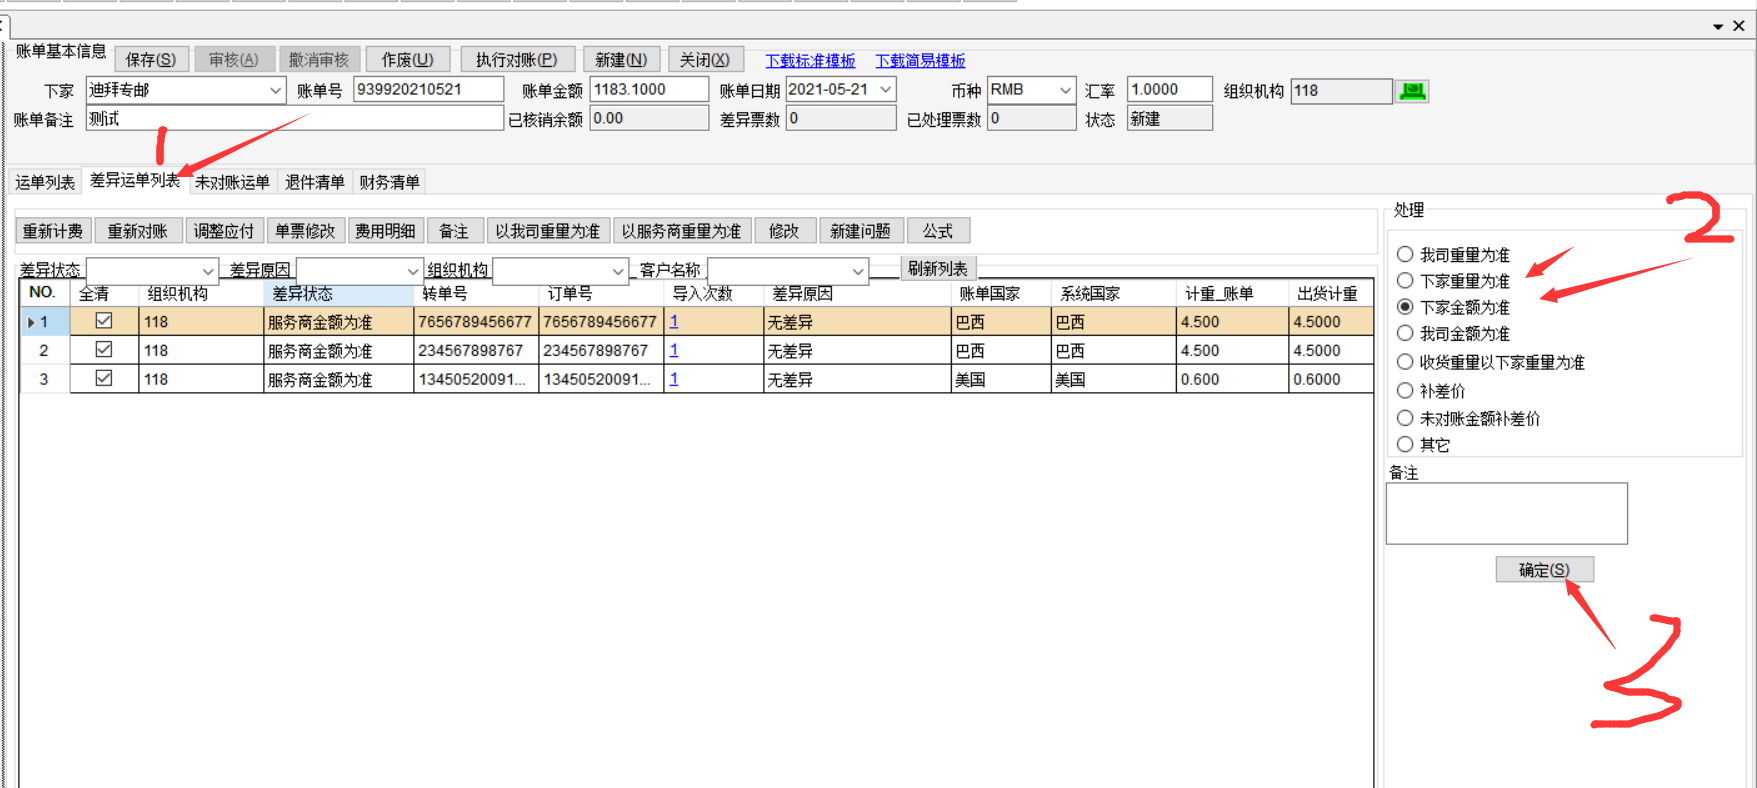Open the panel options arrow at top right
The height and width of the screenshot is (788, 1757).
tap(1718, 27)
